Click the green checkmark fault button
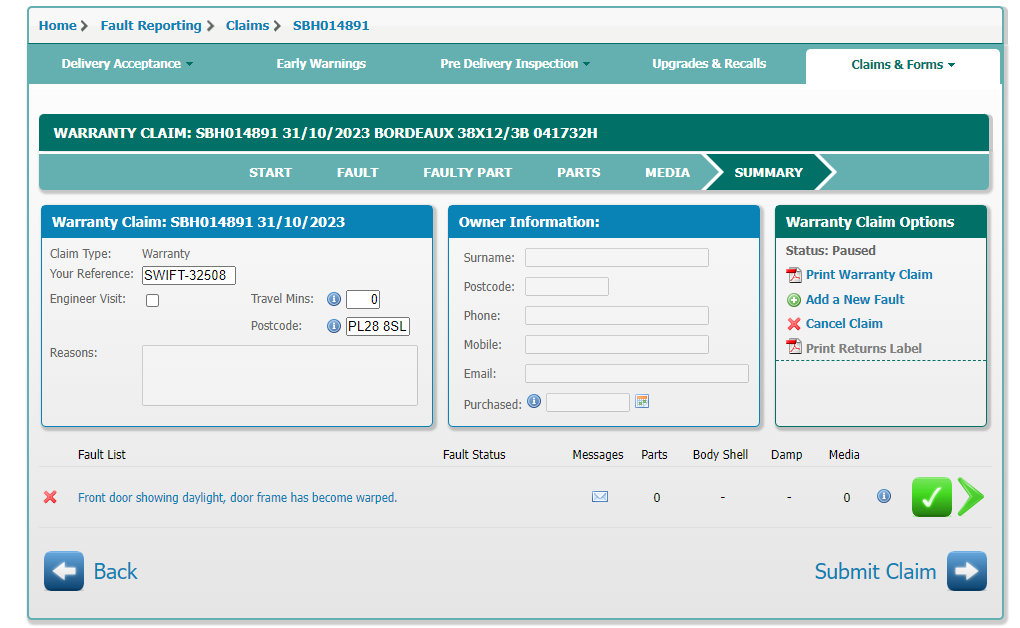This screenshot has width=1020, height=628. point(931,497)
